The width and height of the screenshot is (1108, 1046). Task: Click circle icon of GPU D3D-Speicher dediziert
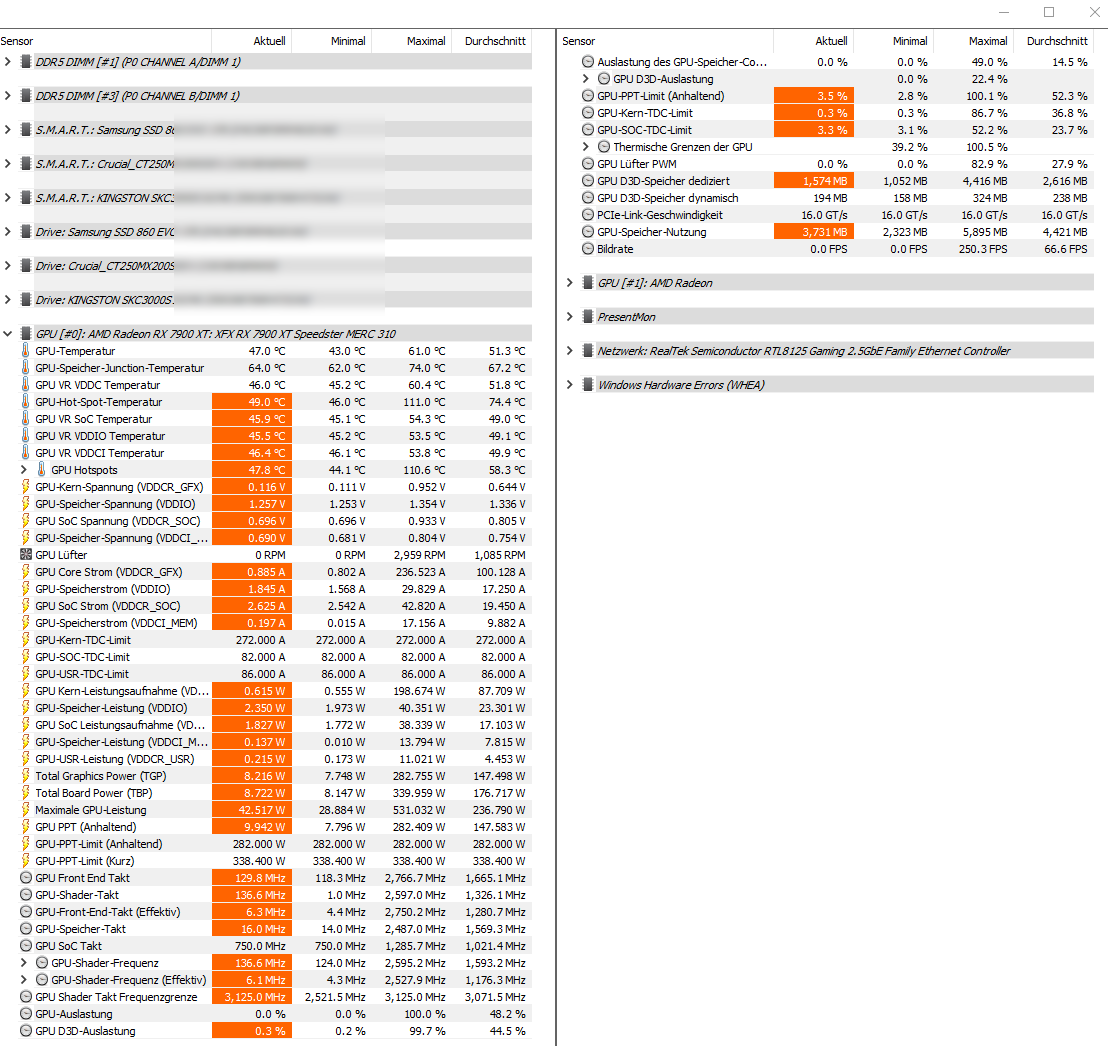[588, 181]
